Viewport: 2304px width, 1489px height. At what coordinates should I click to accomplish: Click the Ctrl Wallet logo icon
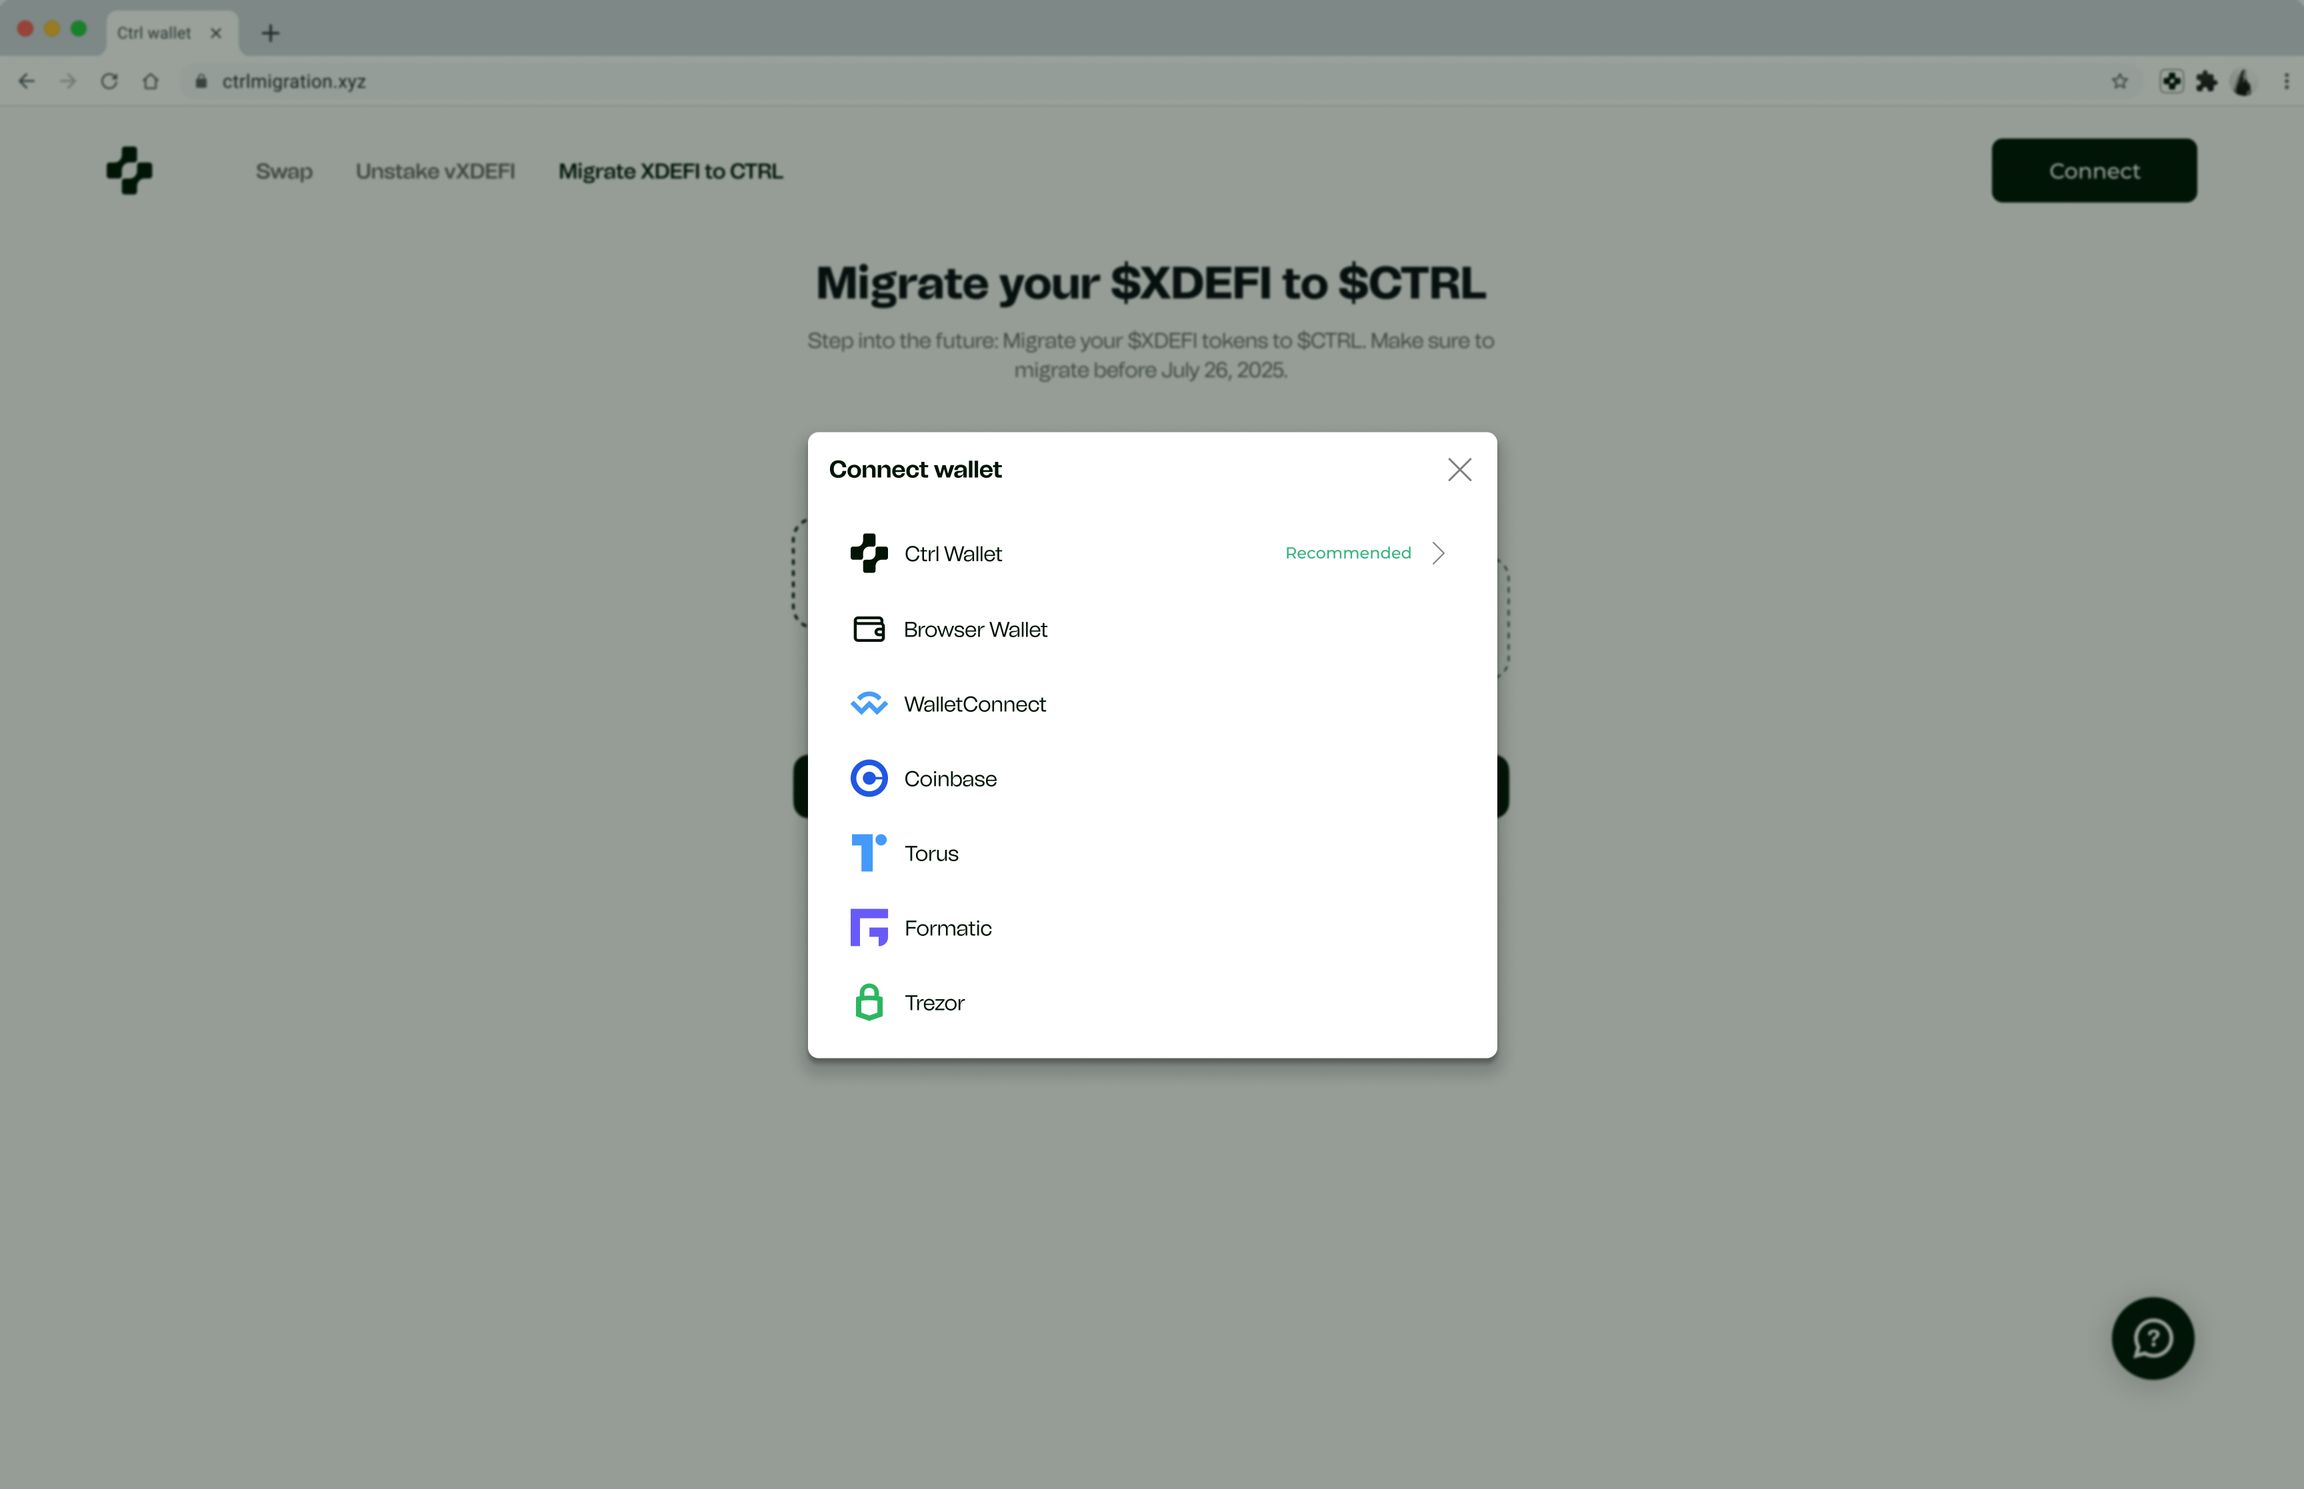(x=868, y=553)
